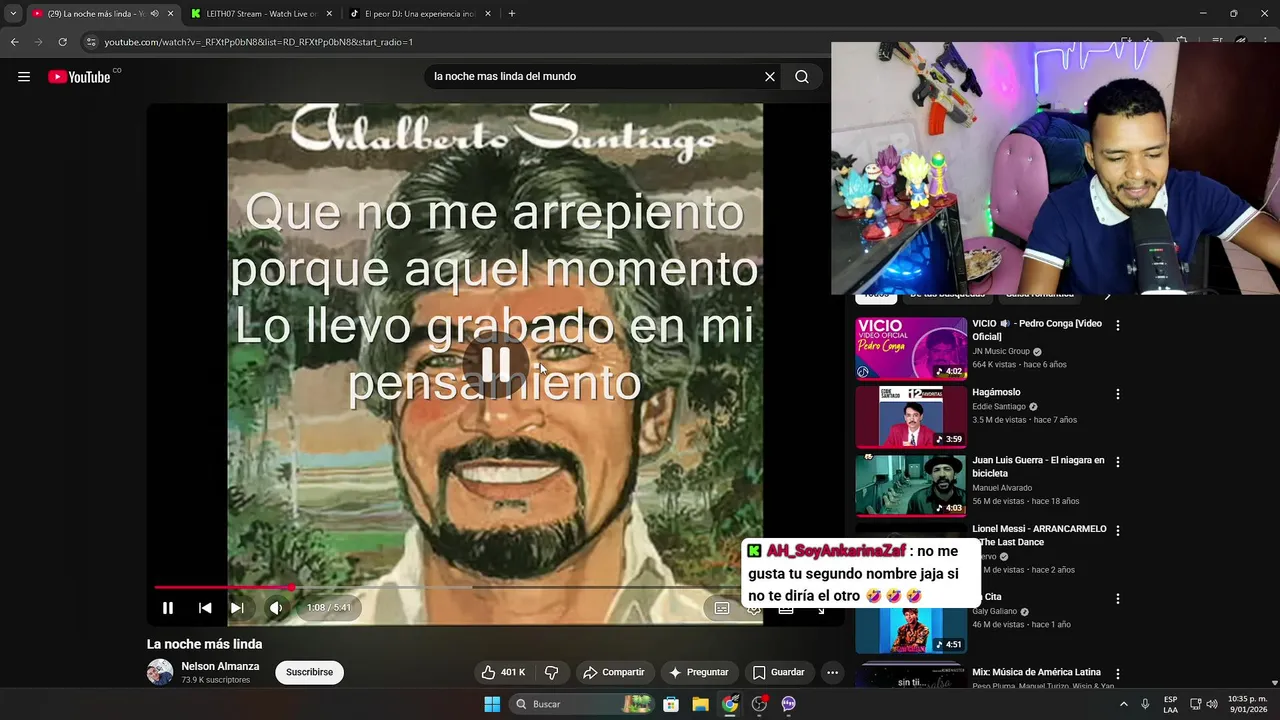Open the OBS icon on the taskbar

coord(759,704)
